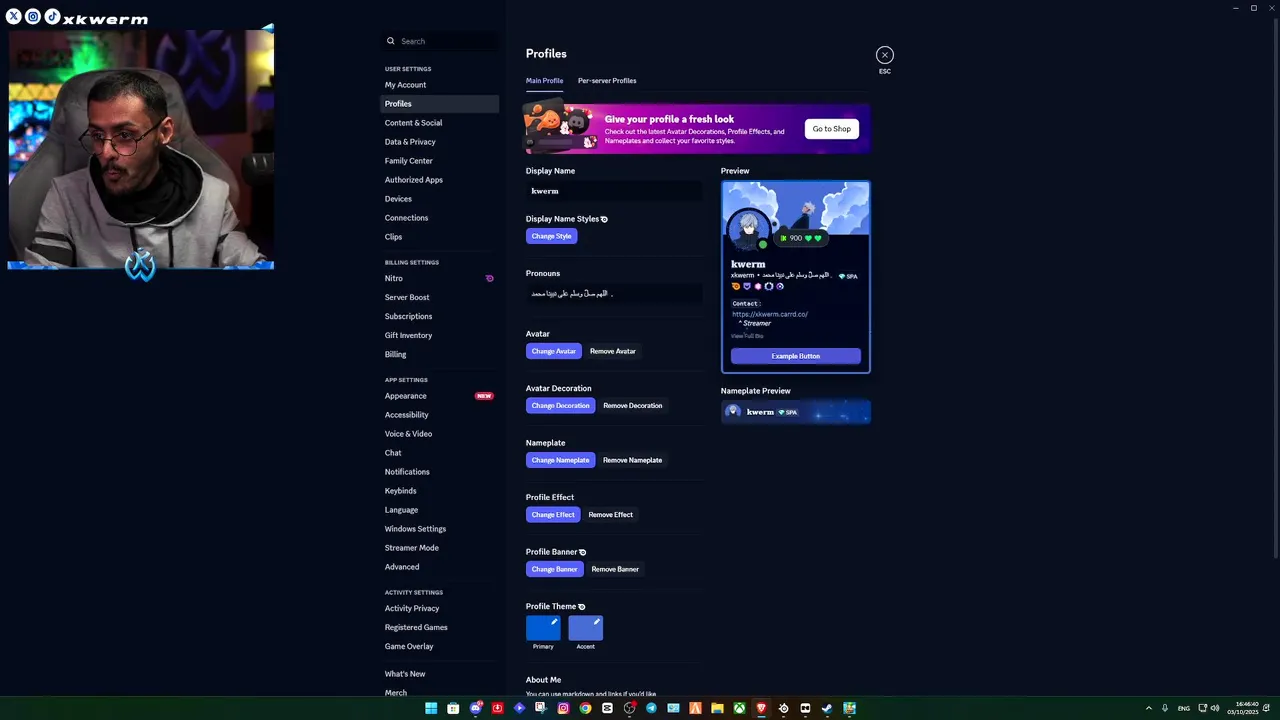Click Change Nameplate button
The width and height of the screenshot is (1280, 720).
click(x=560, y=460)
